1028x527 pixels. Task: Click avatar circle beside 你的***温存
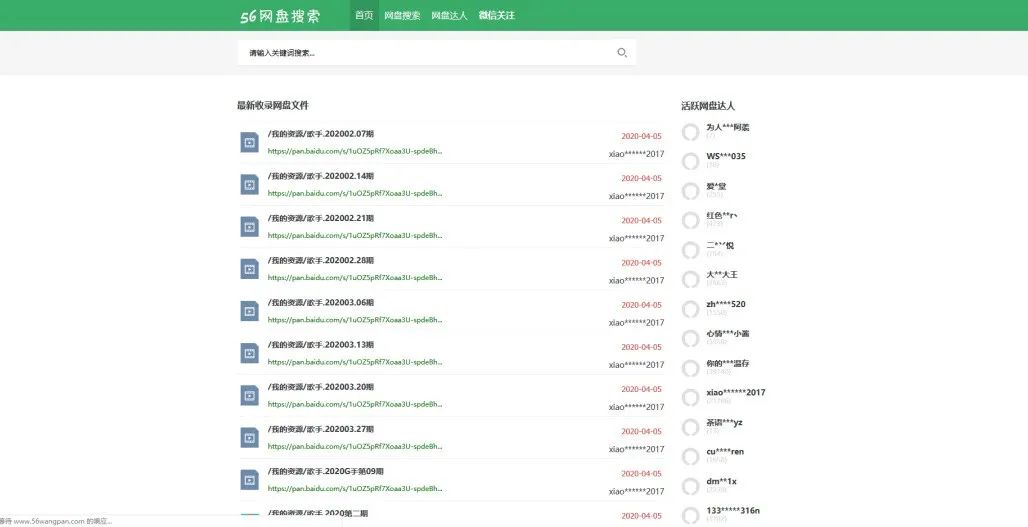[x=690, y=368]
